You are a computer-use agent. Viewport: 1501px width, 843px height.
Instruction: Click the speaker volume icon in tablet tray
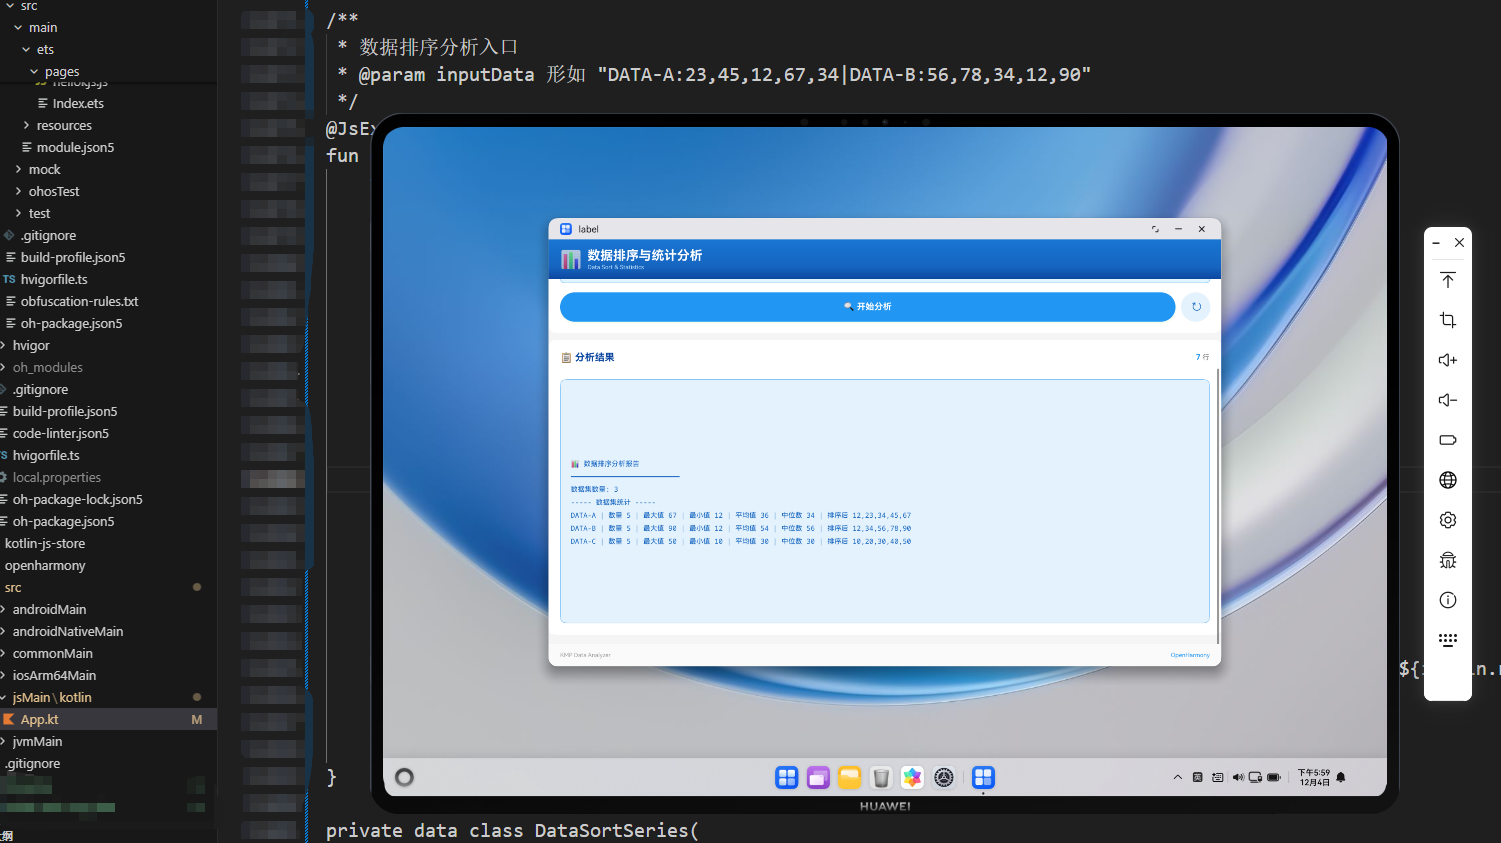(1238, 777)
